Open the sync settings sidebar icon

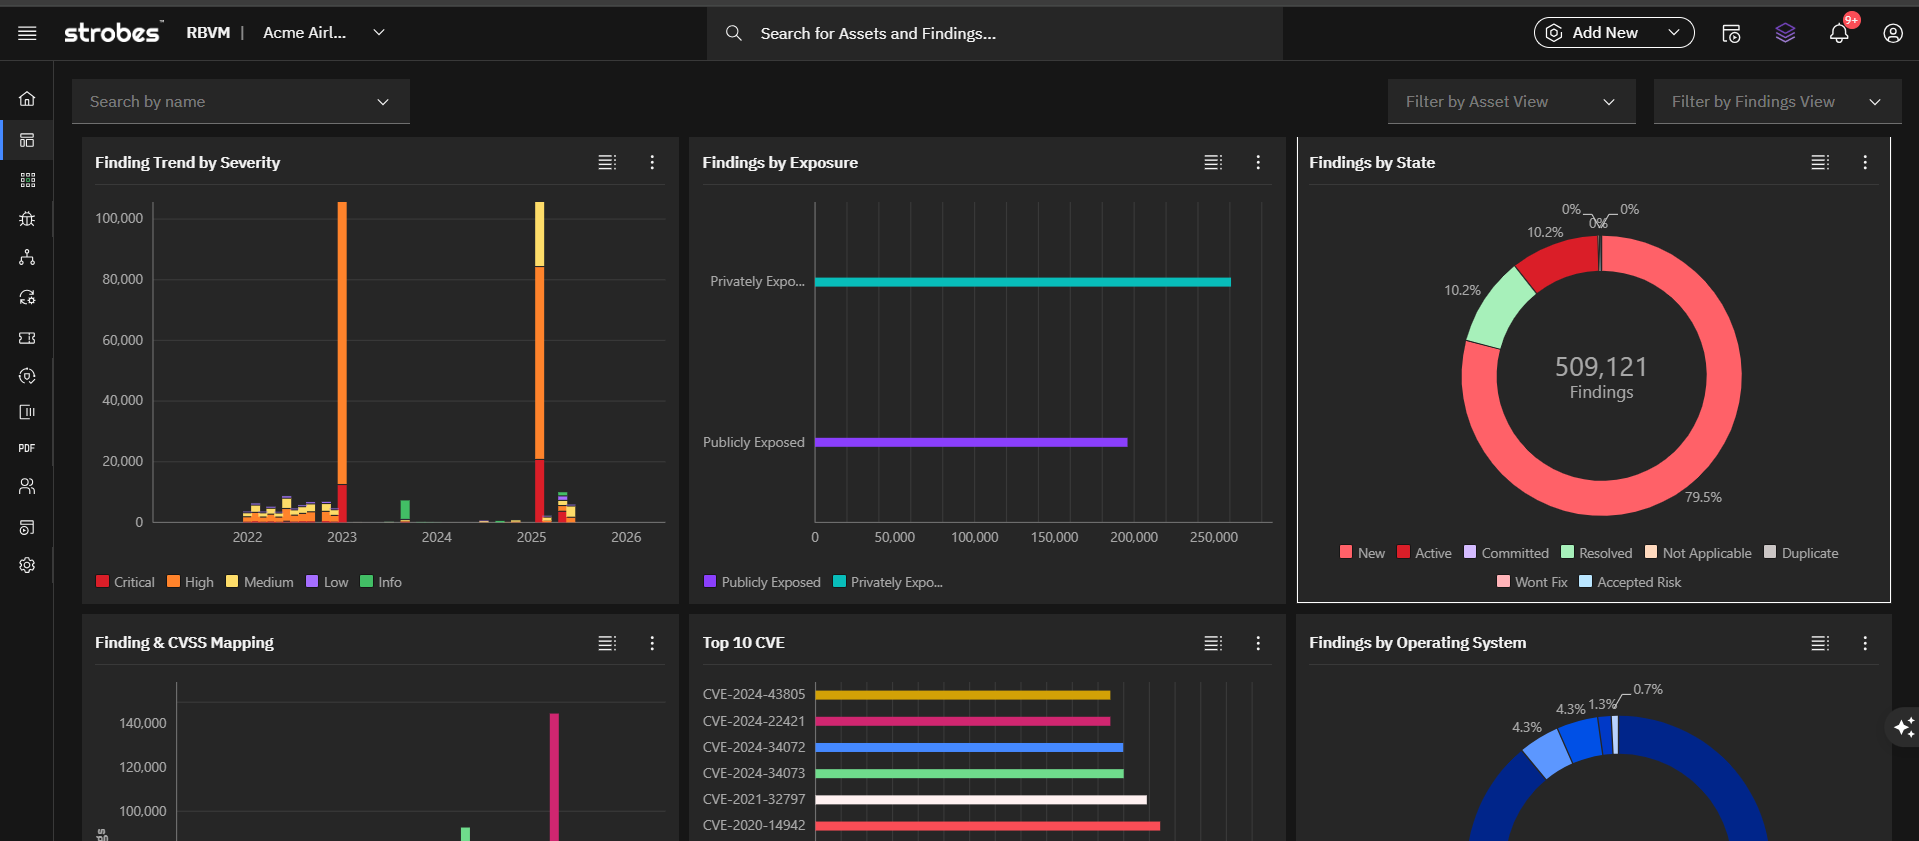(27, 297)
